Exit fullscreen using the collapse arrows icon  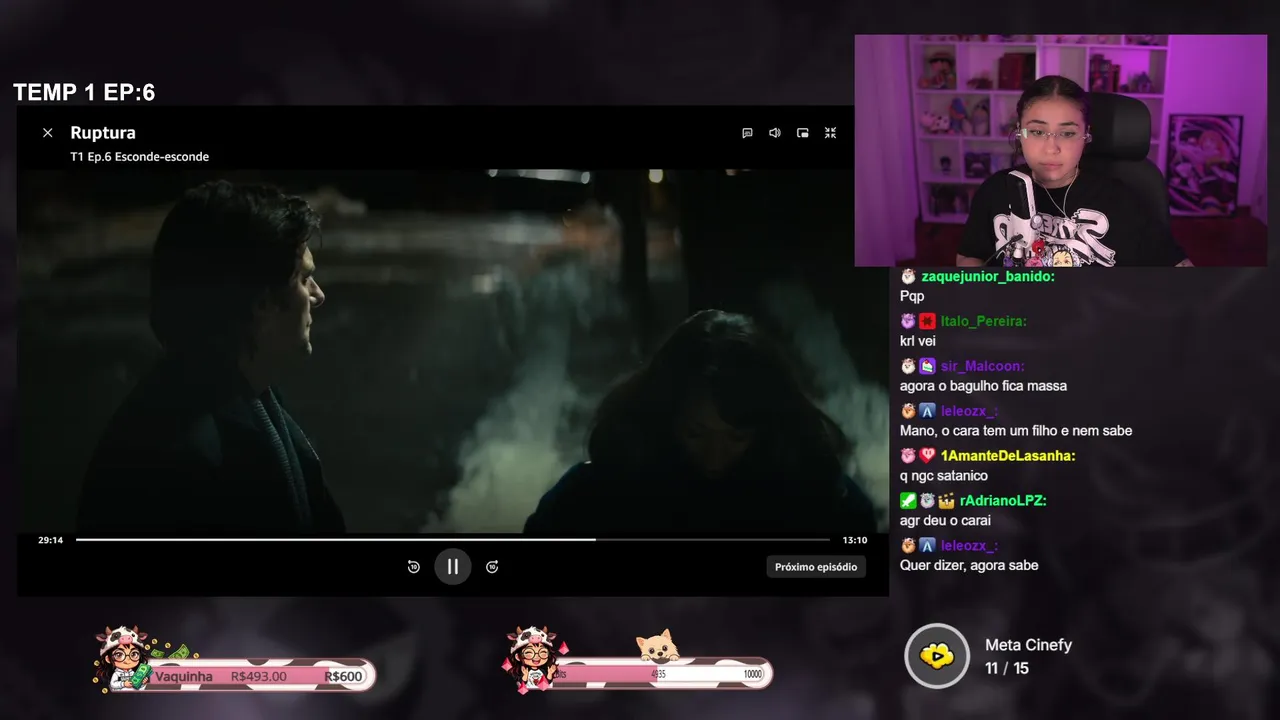click(830, 132)
